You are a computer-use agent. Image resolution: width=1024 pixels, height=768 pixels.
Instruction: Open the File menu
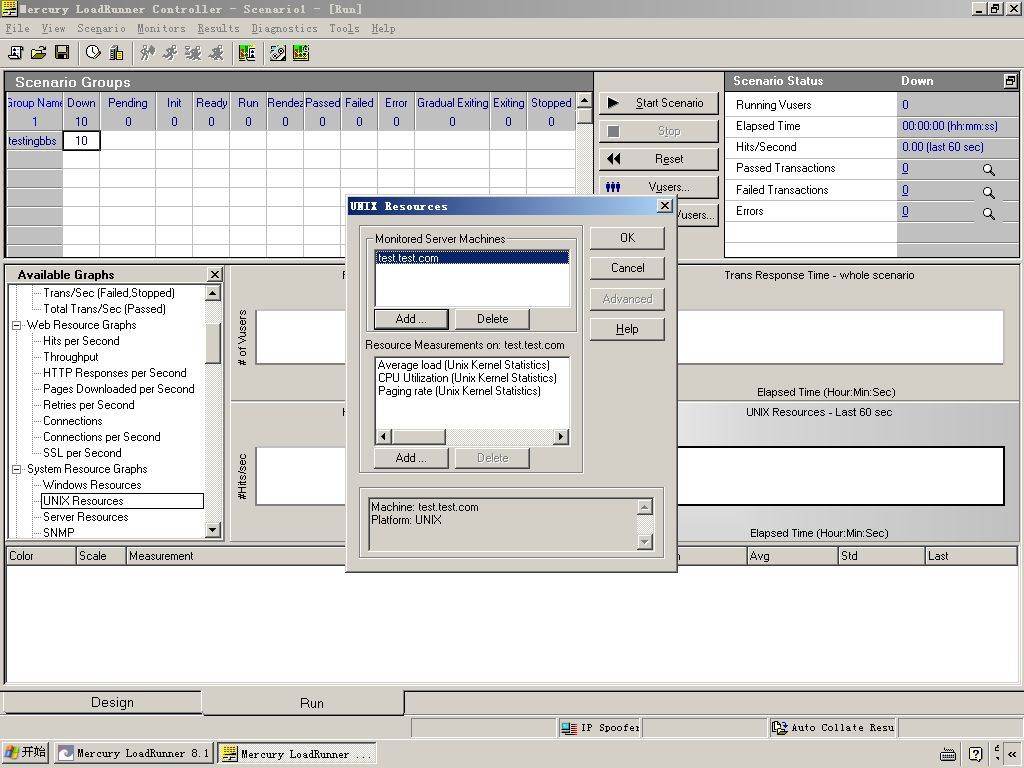pos(18,29)
